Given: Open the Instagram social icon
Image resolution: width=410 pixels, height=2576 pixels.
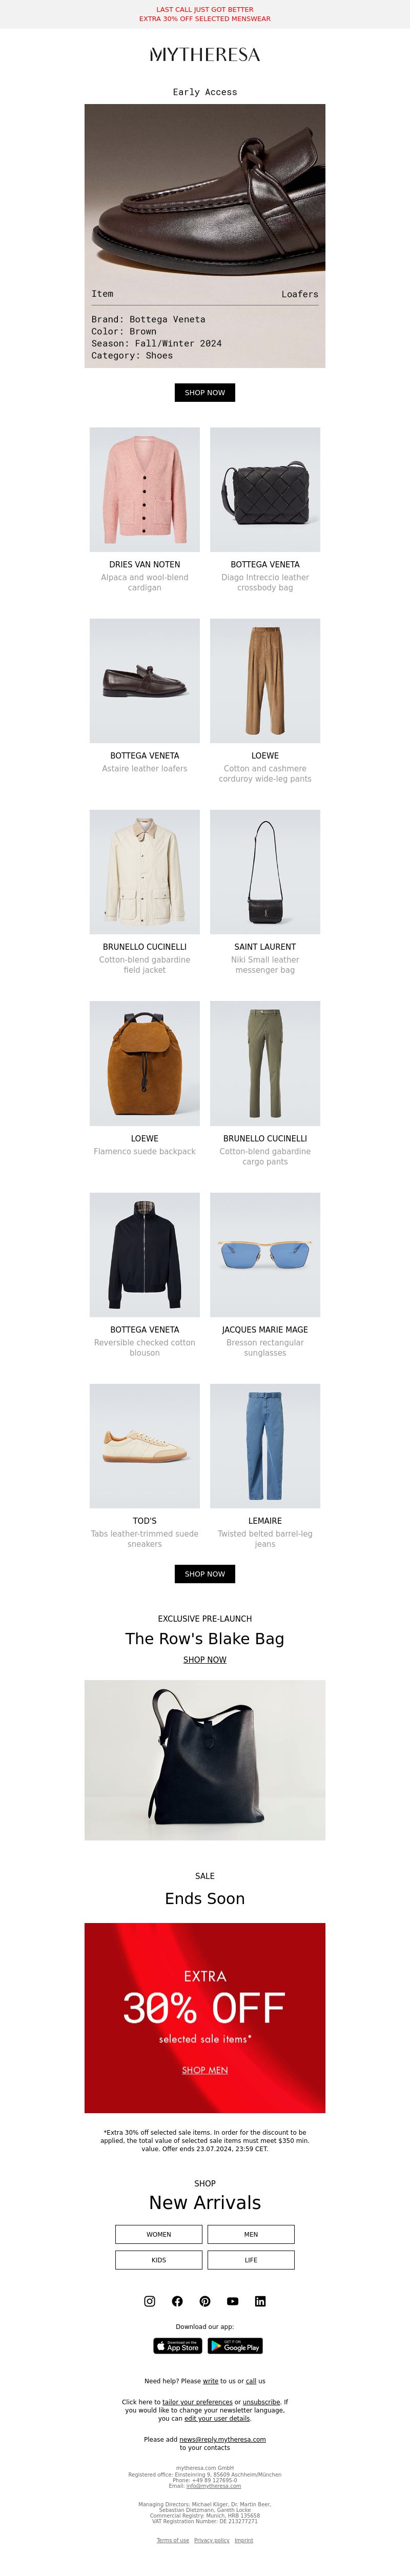Looking at the screenshot, I should [x=150, y=2301].
